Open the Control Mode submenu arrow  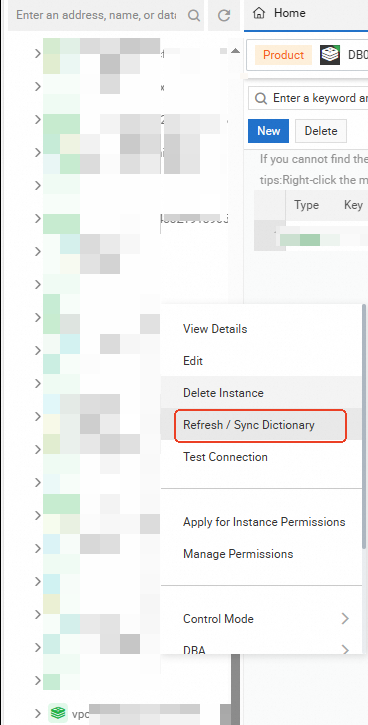click(345, 619)
